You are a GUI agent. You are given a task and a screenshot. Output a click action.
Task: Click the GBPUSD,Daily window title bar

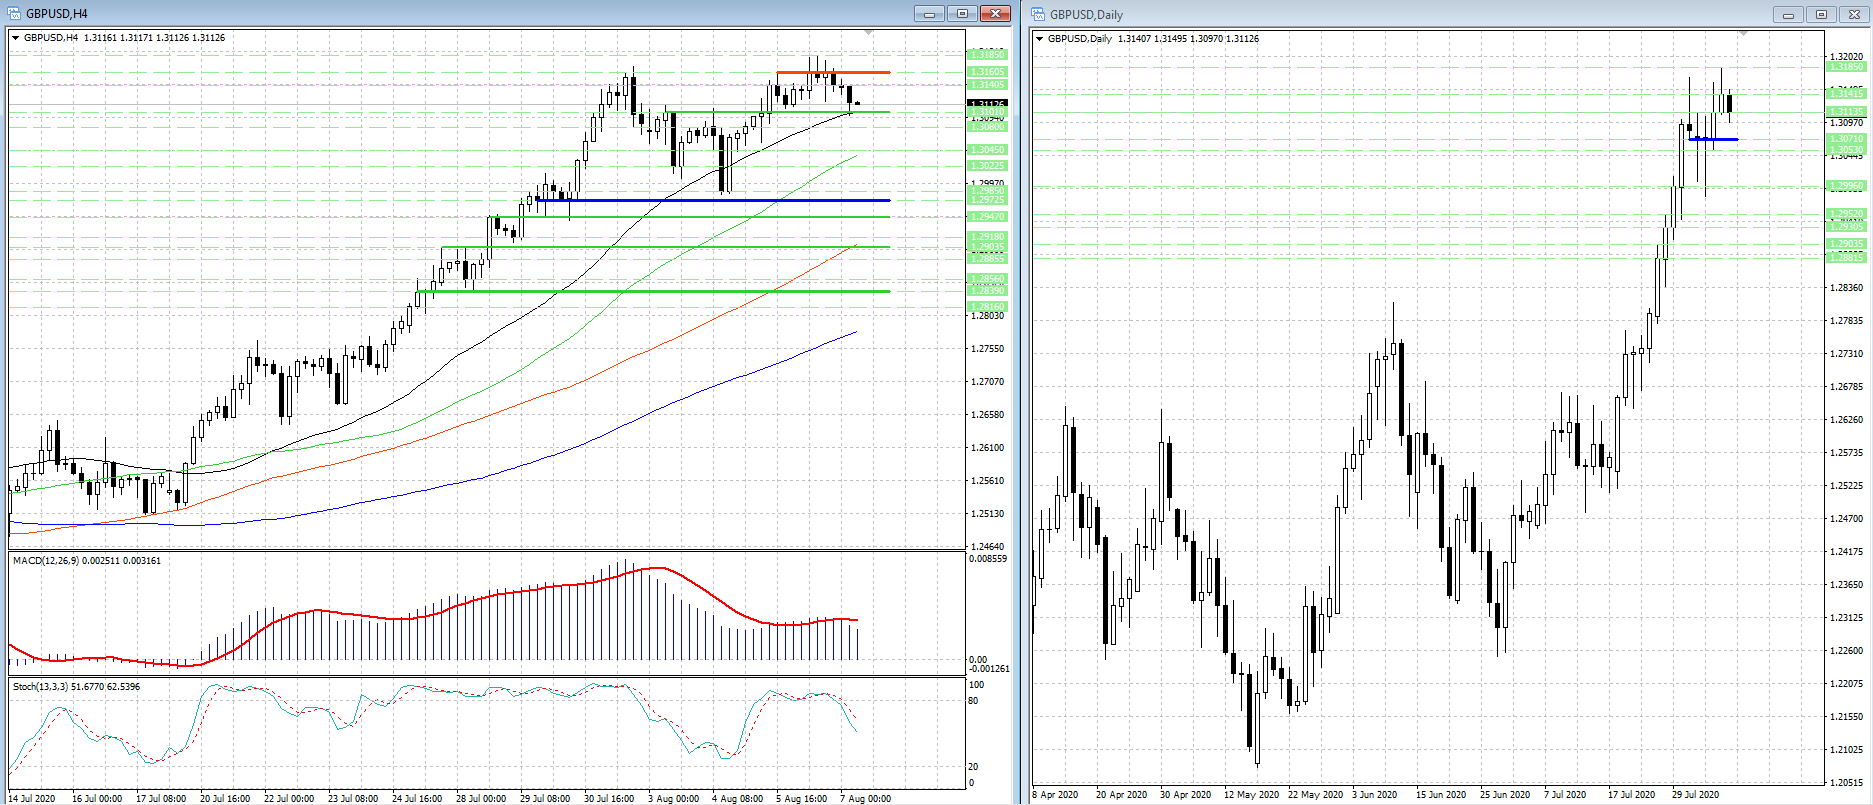[1400, 15]
